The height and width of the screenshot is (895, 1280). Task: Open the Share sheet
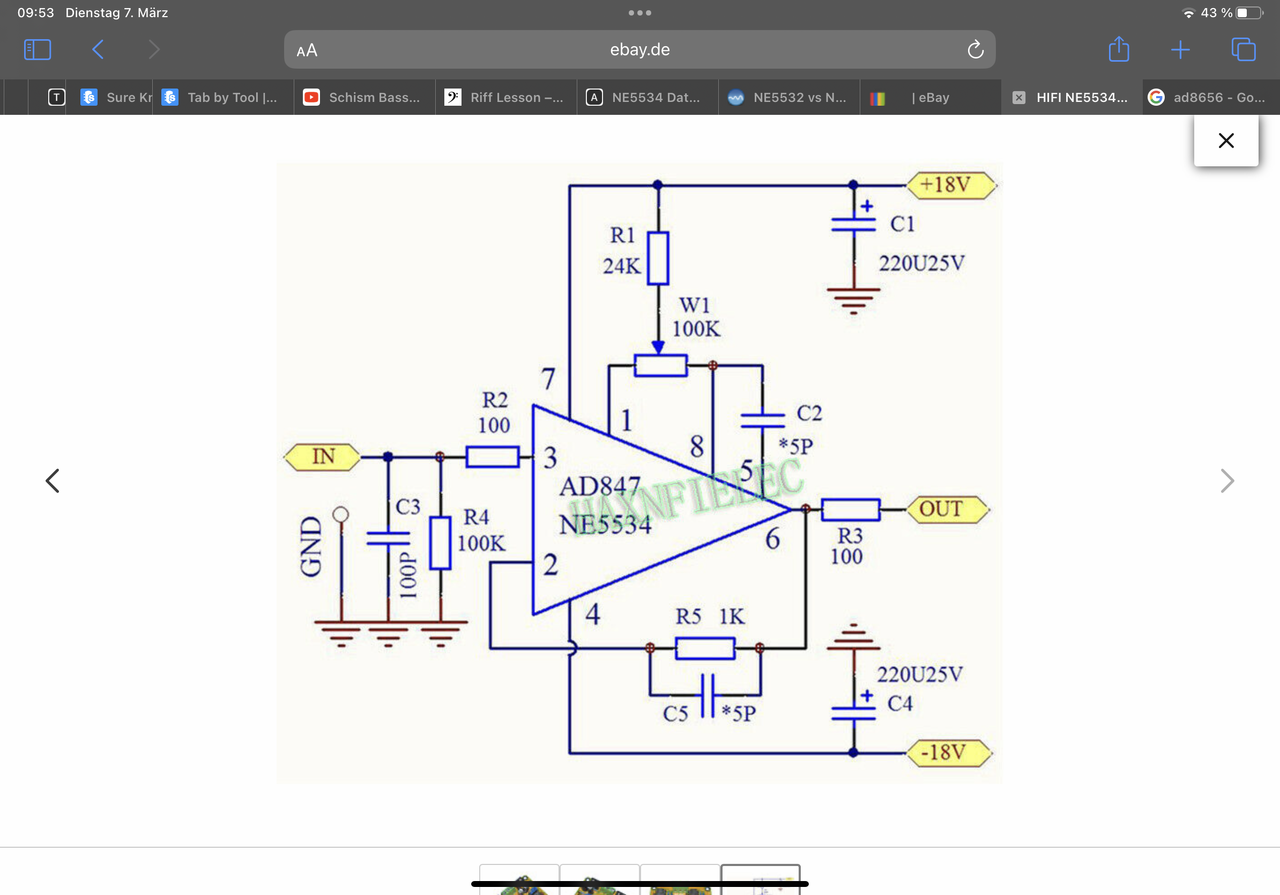(1119, 49)
